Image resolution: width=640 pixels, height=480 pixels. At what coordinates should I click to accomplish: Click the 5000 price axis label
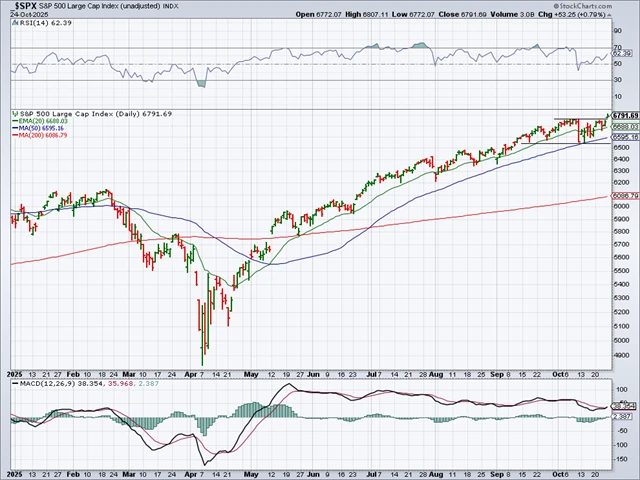(620, 340)
